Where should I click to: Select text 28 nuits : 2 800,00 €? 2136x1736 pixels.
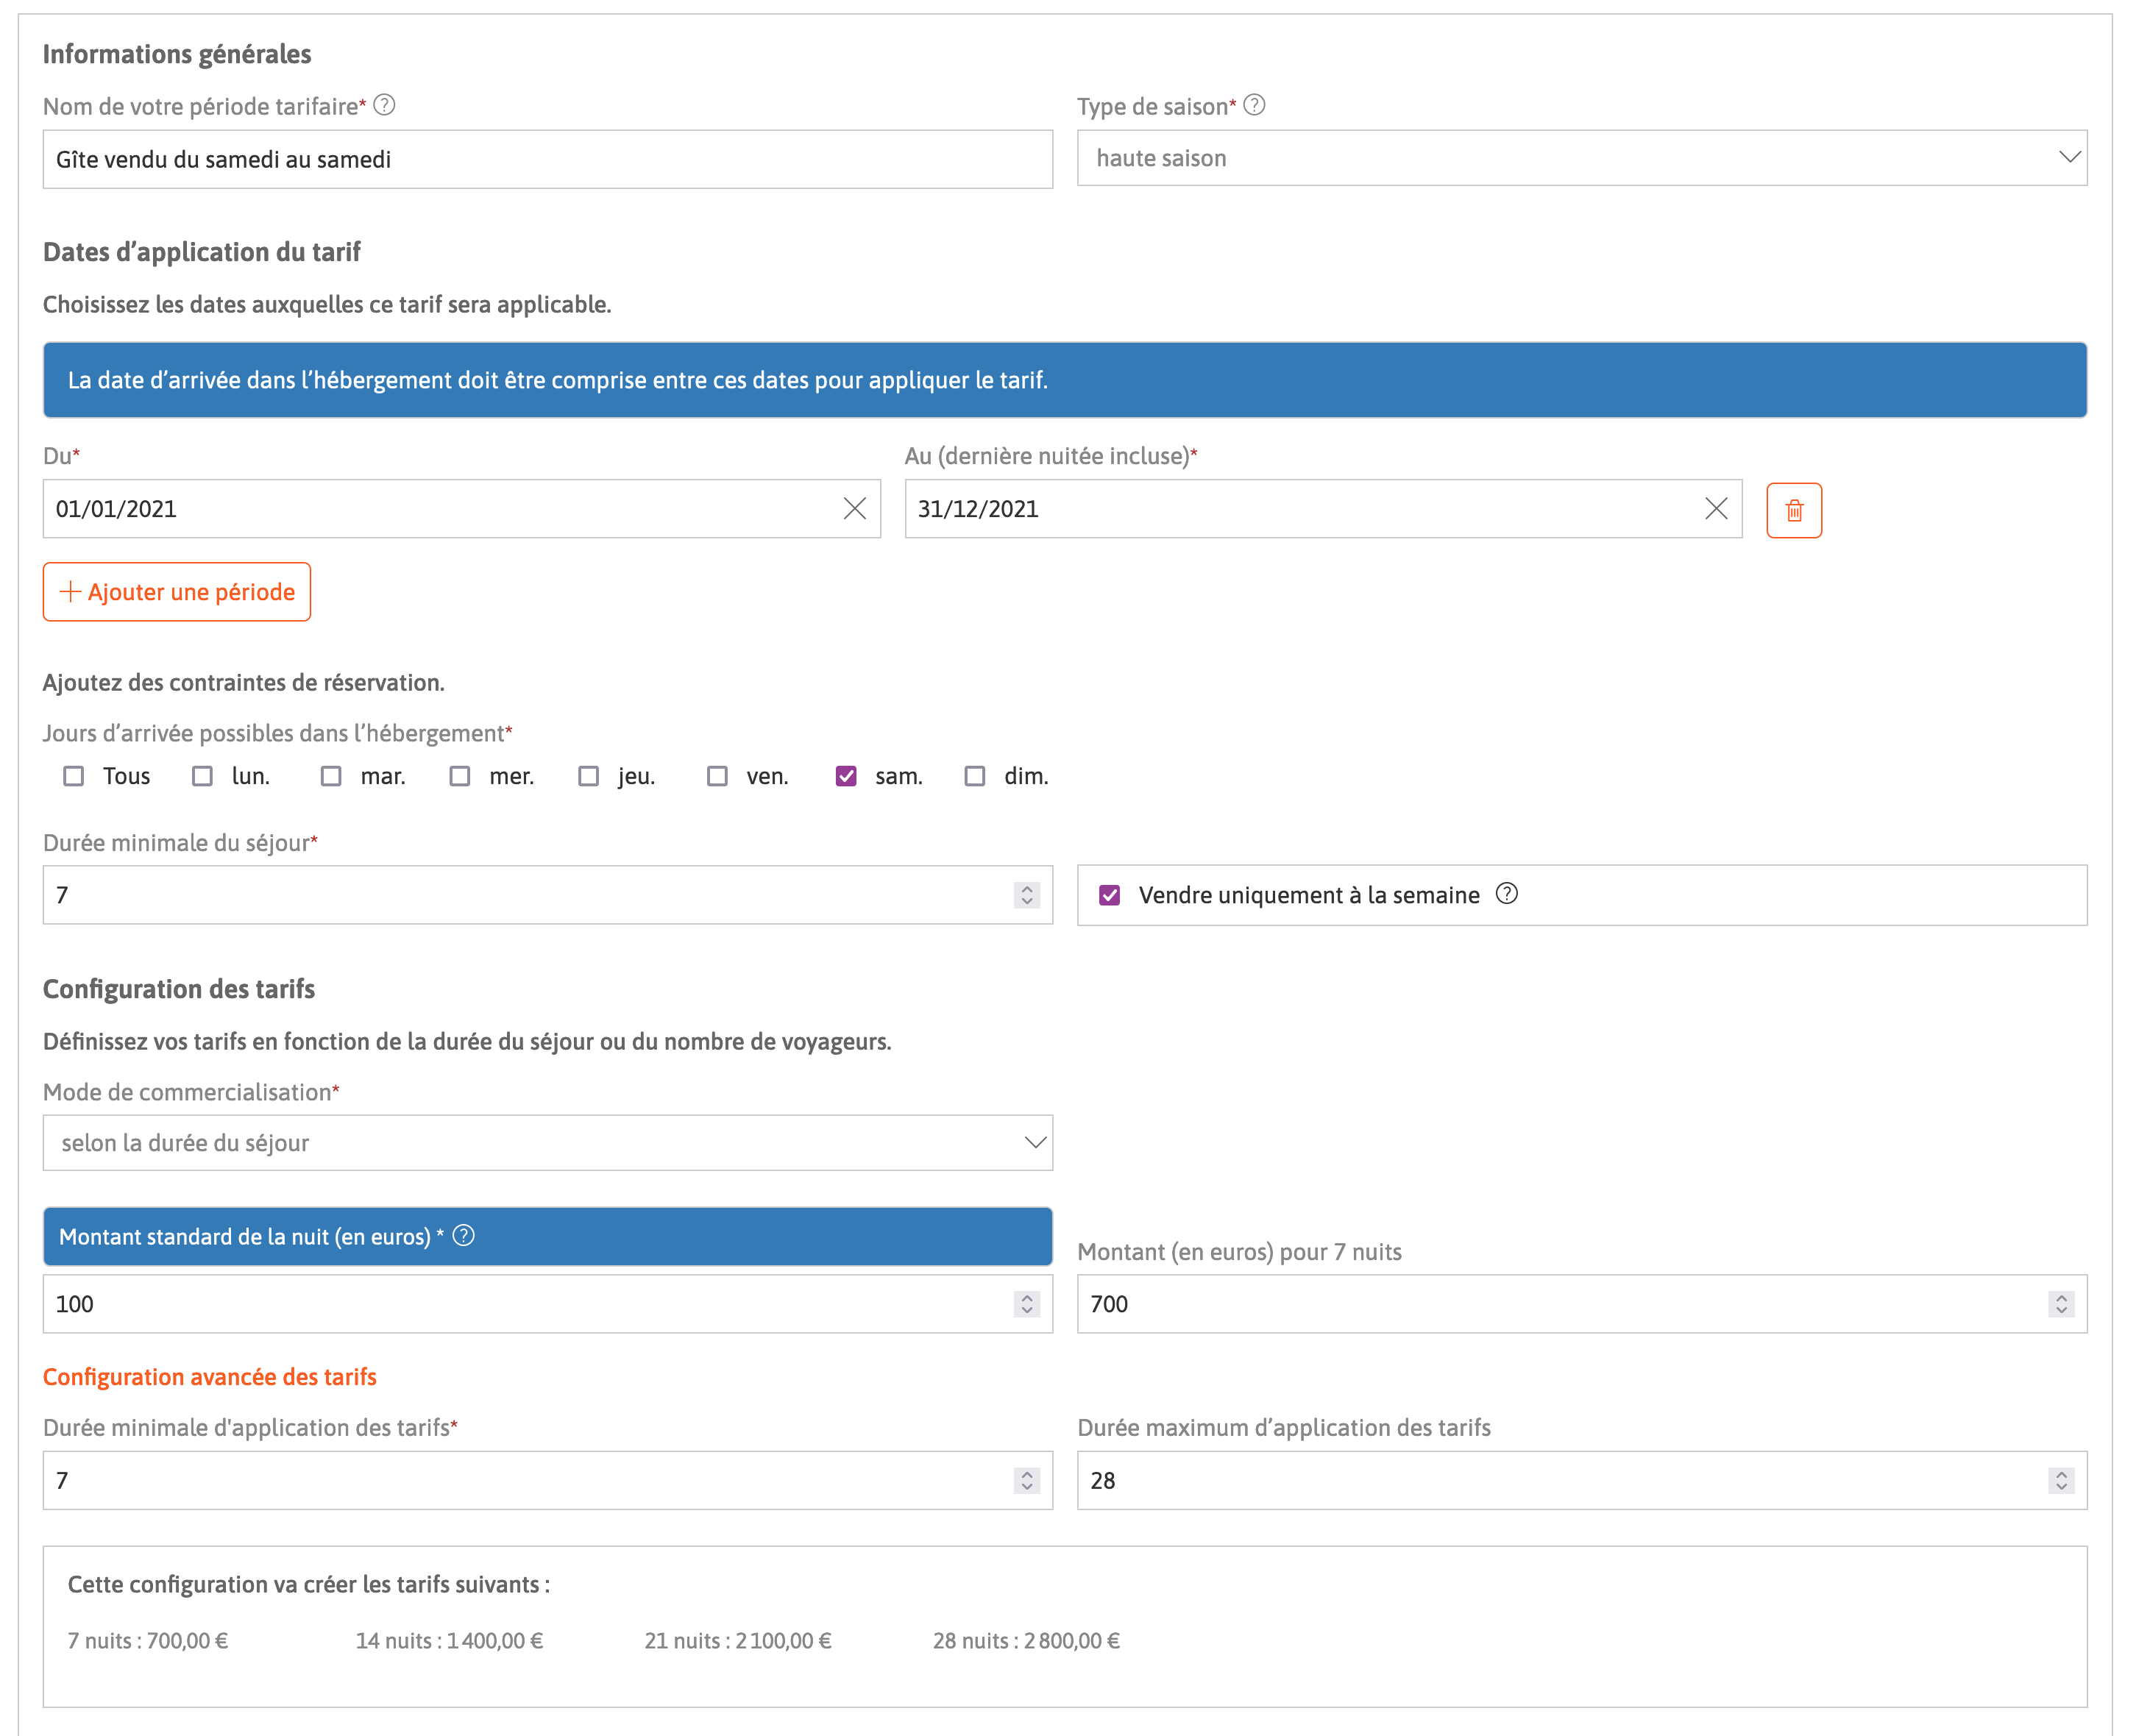(1027, 1641)
